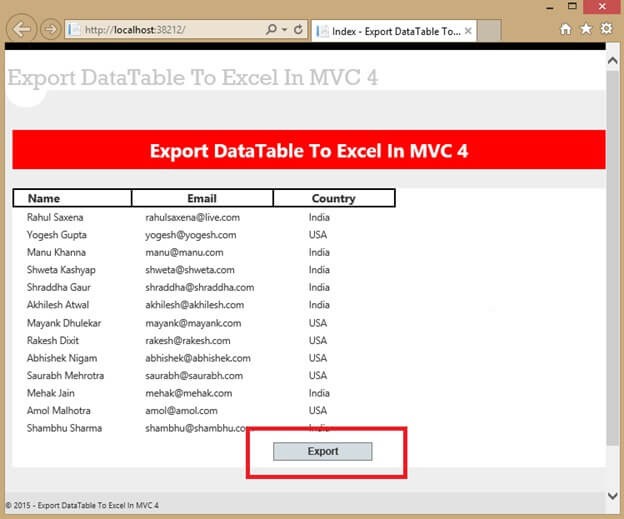Image resolution: width=624 pixels, height=519 pixels.
Task: Select the Index - Export DataTable tab
Action: click(394, 31)
